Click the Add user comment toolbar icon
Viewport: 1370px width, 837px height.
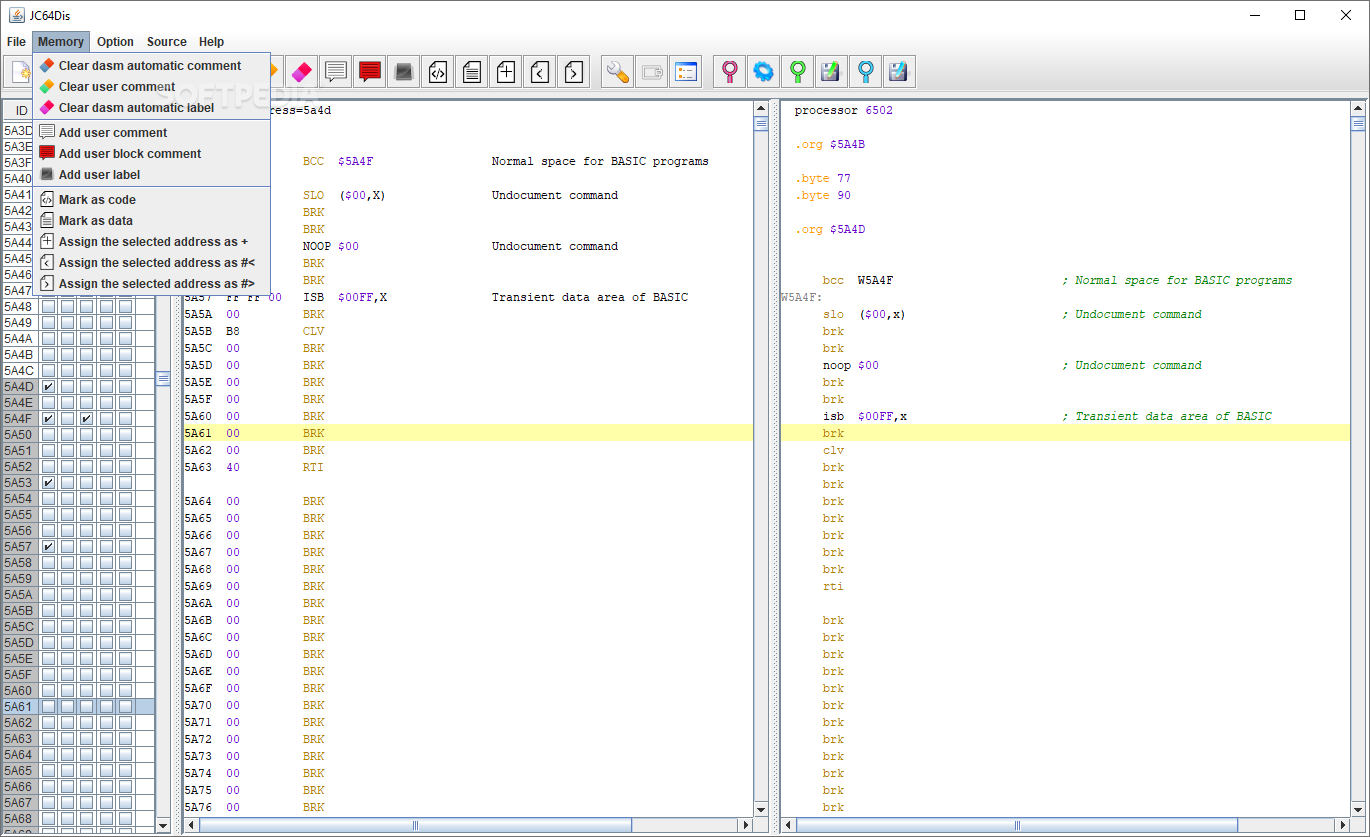[336, 72]
